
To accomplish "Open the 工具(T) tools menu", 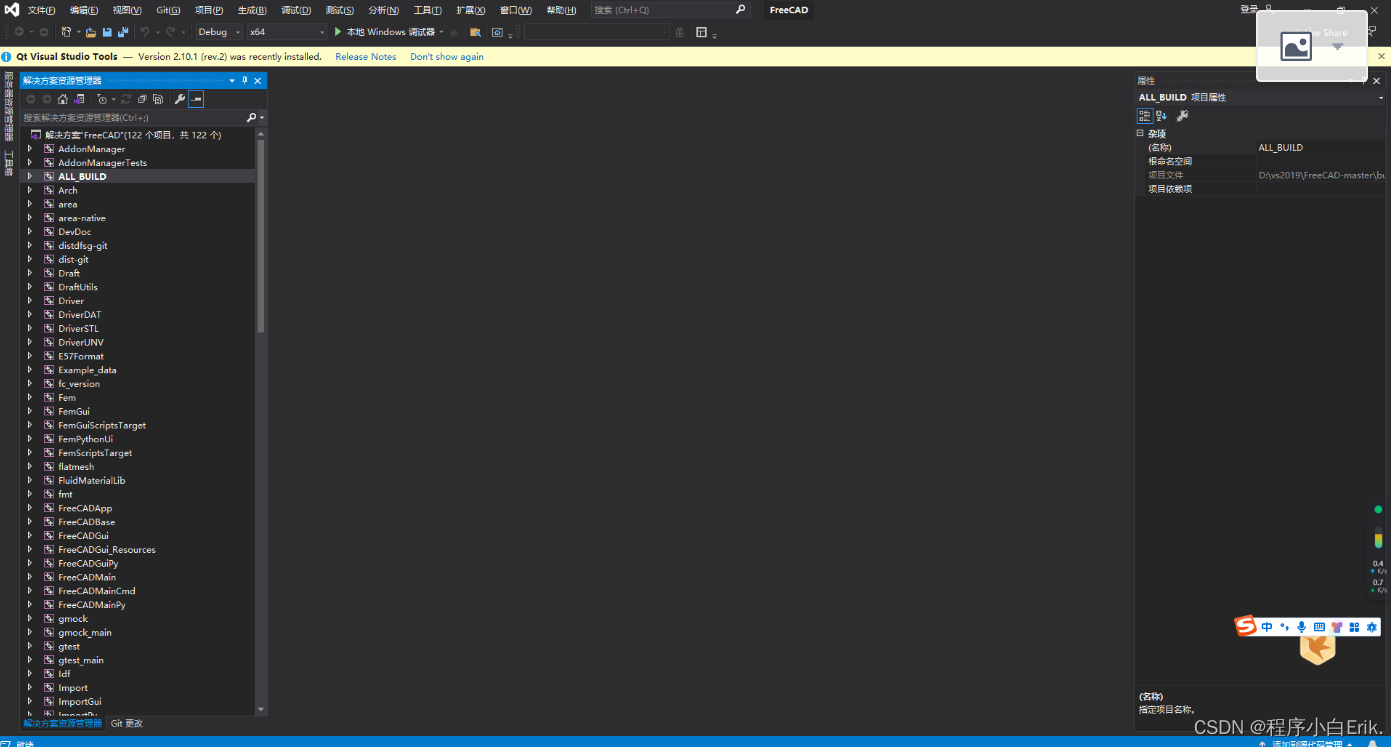I will [x=427, y=10].
